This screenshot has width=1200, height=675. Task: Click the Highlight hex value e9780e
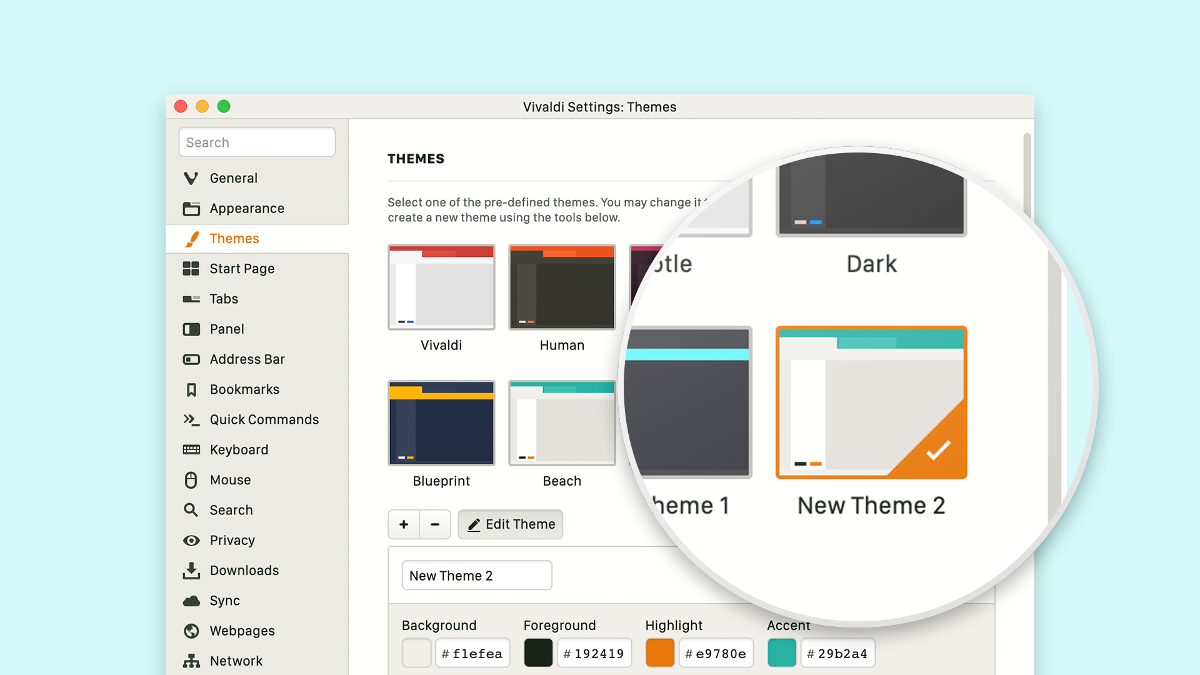pyautogui.click(x=716, y=654)
